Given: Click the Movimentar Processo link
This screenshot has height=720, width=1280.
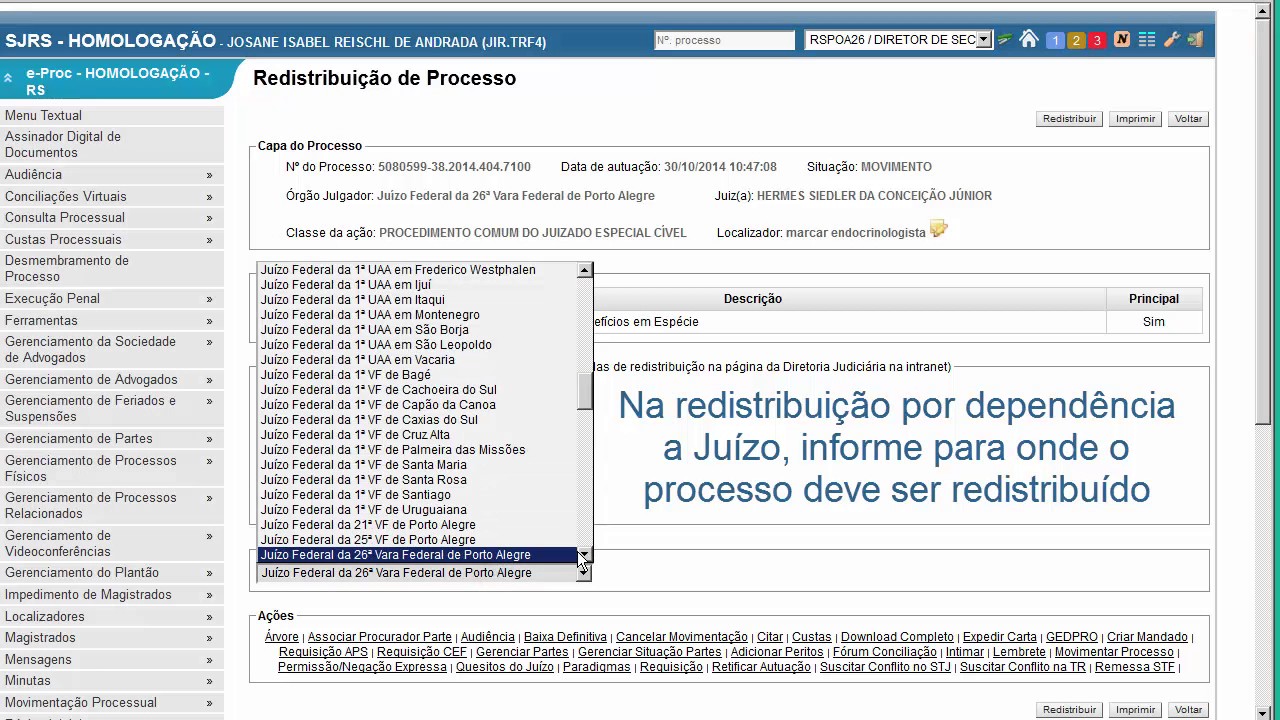Looking at the screenshot, I should (x=1114, y=652).
